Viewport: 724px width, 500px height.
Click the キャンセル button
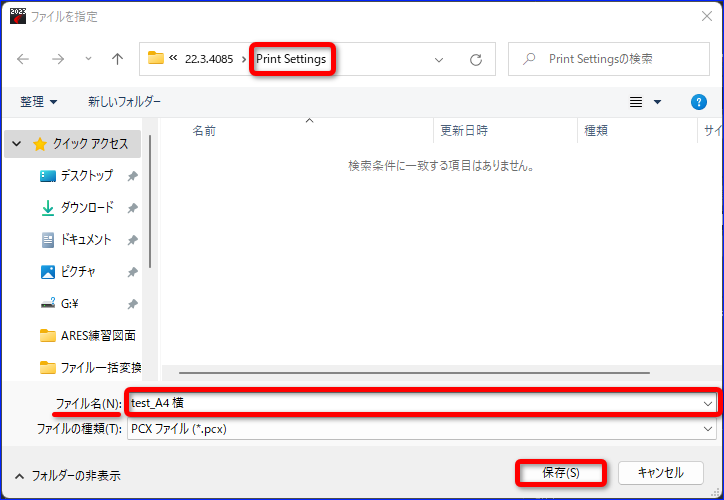(x=661, y=473)
